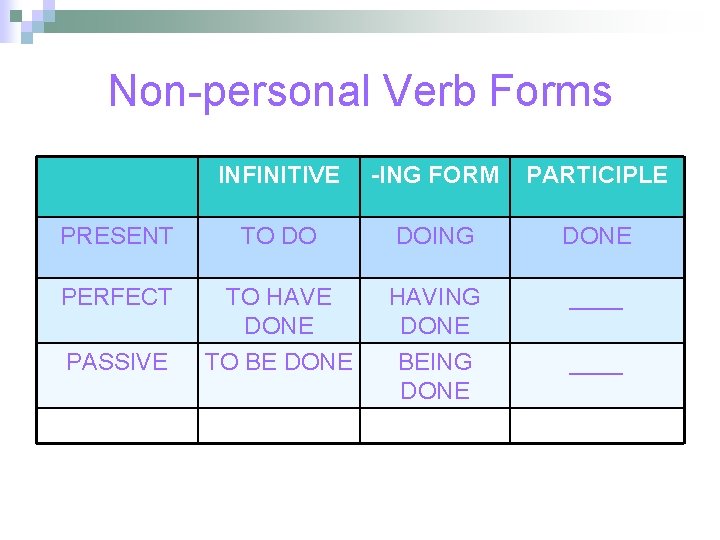Select the TO BE DONE cell
Screen dimensions: 720x540
pyautogui.click(x=278, y=362)
